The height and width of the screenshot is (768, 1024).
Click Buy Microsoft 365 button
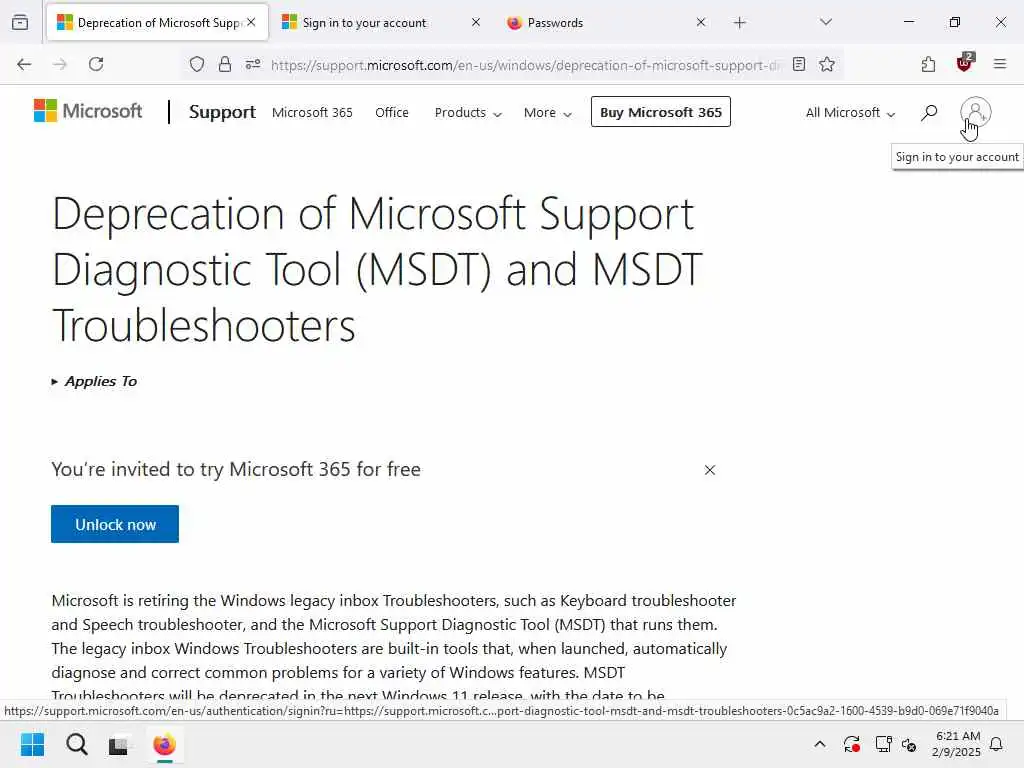pyautogui.click(x=661, y=112)
